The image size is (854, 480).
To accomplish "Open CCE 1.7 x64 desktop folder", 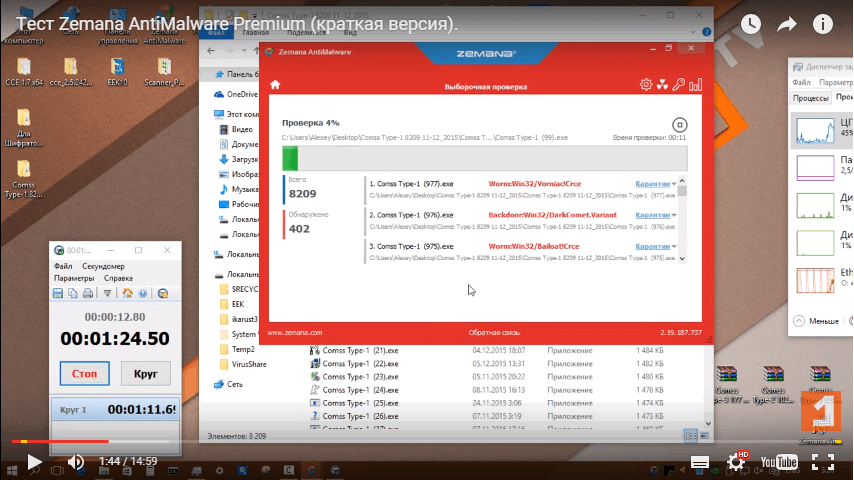I will (23, 72).
